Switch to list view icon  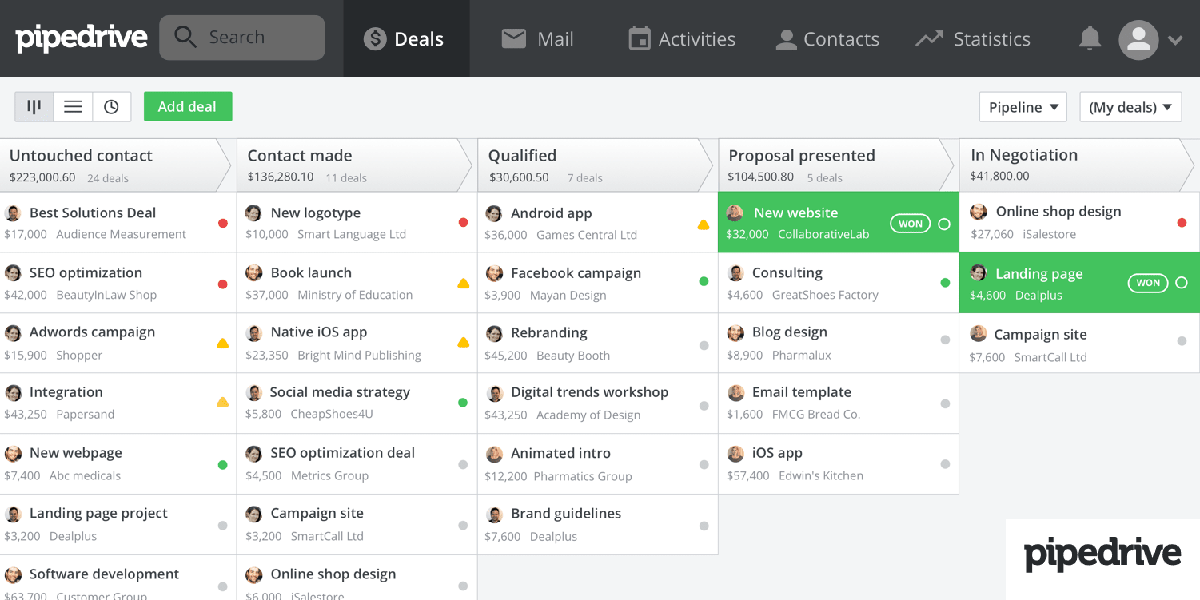point(73,107)
